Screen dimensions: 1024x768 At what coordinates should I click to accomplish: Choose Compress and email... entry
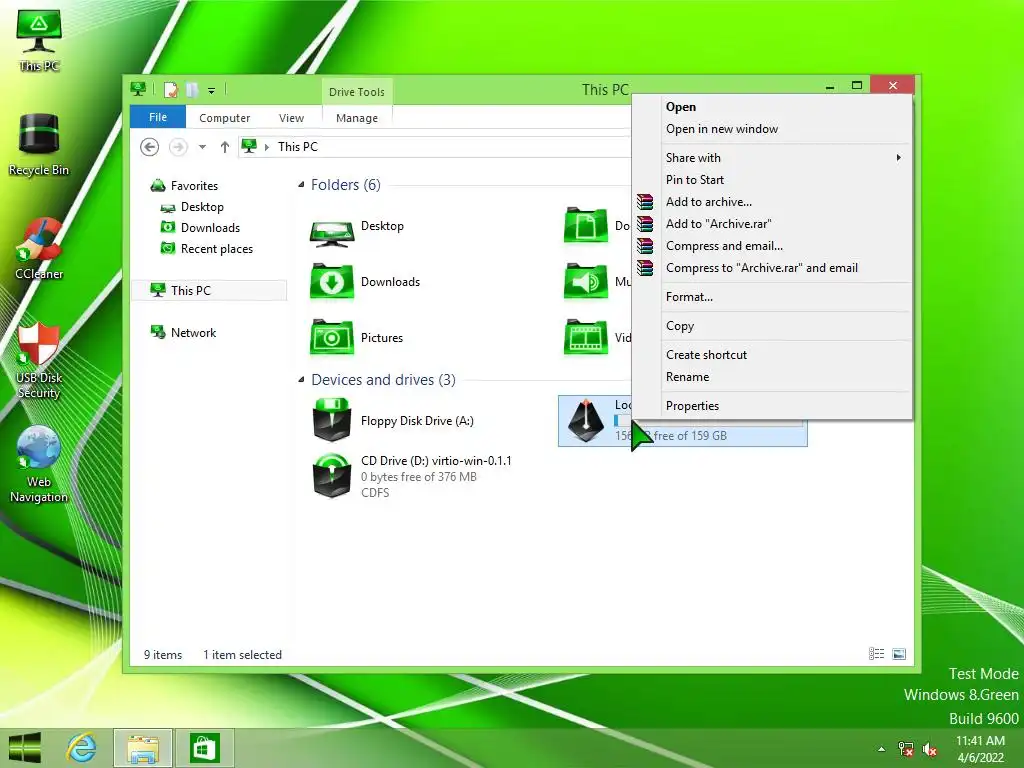click(771, 246)
